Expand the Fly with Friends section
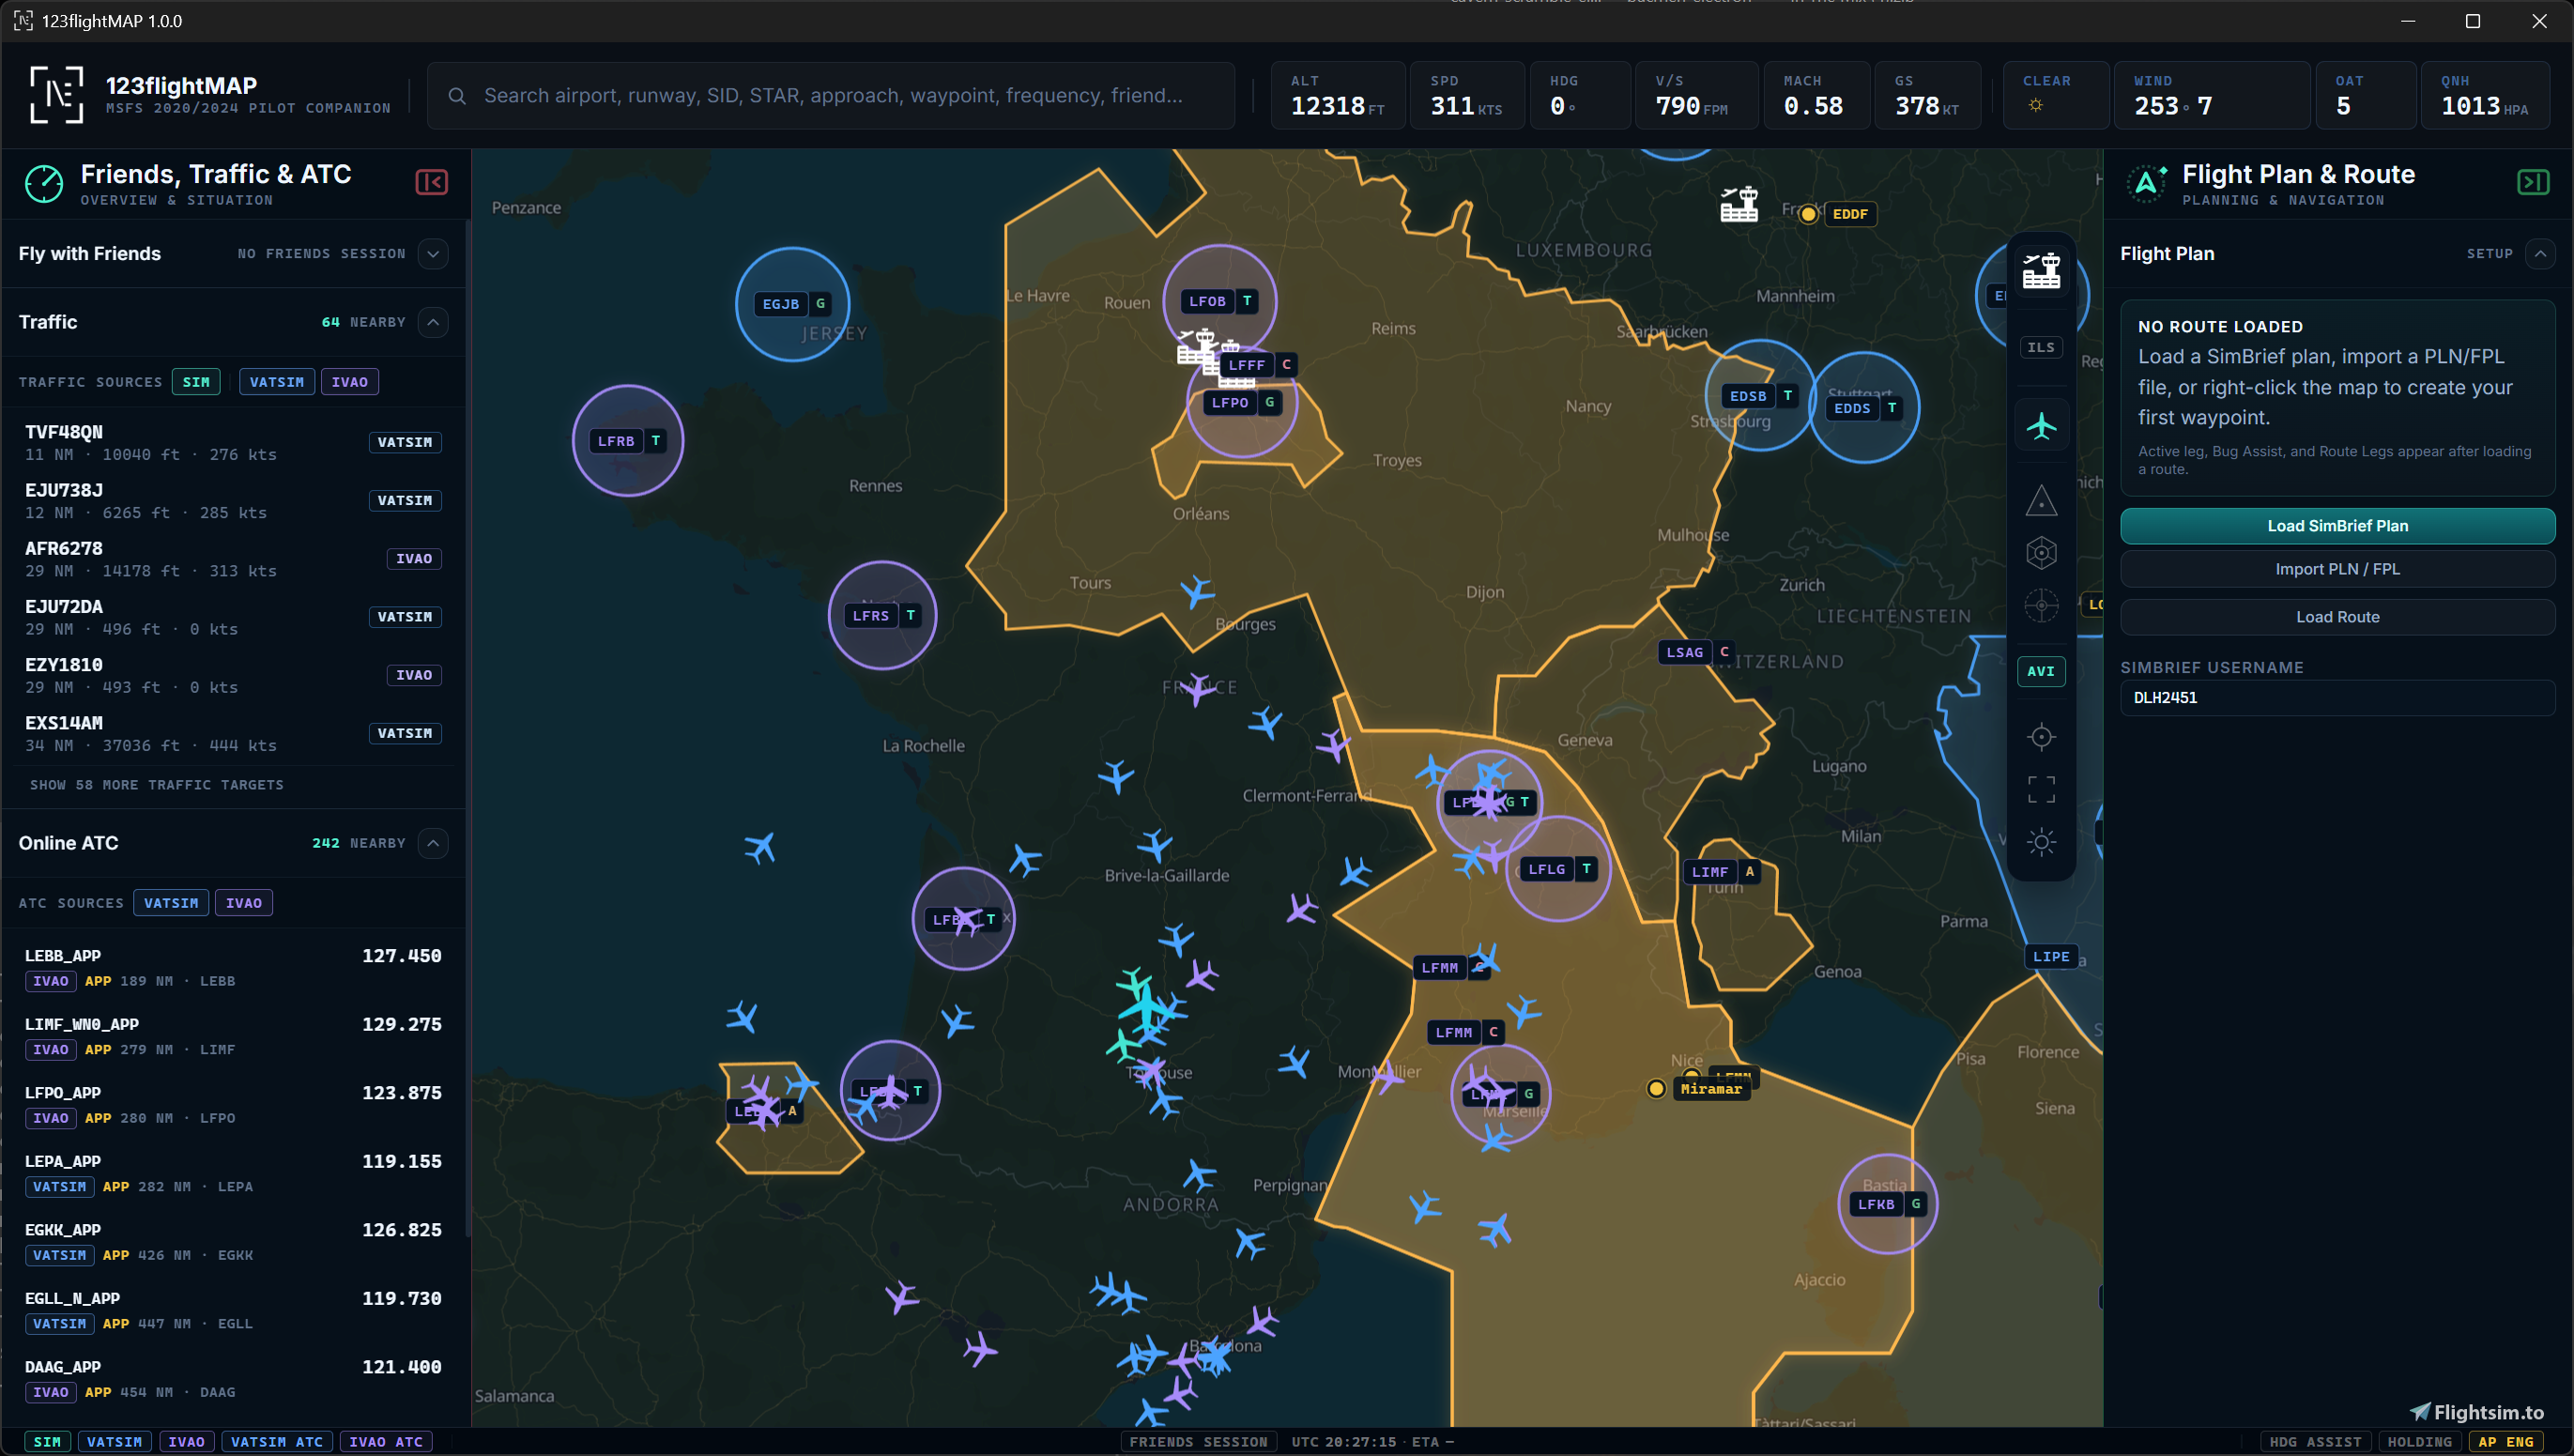The height and width of the screenshot is (1456, 2574). (433, 254)
